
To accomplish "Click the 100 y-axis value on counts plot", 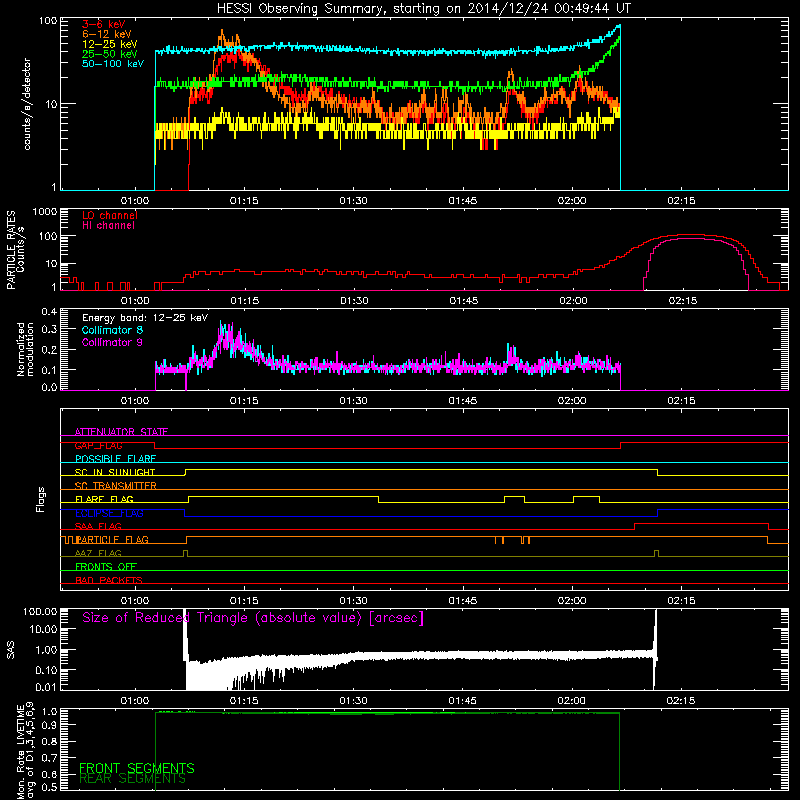I will [48, 21].
